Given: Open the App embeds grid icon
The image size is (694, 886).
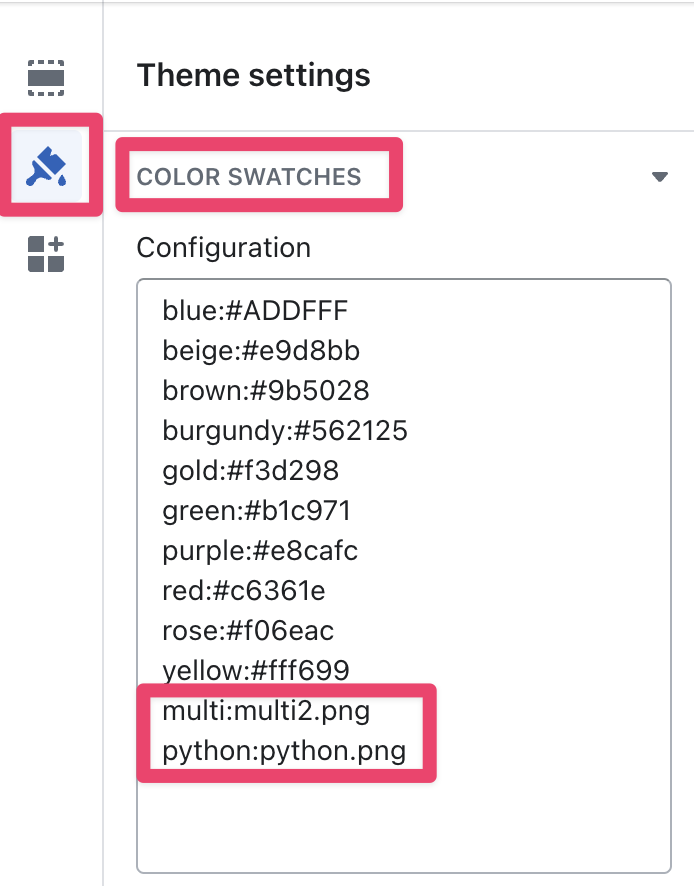Looking at the screenshot, I should pyautogui.click(x=46, y=254).
